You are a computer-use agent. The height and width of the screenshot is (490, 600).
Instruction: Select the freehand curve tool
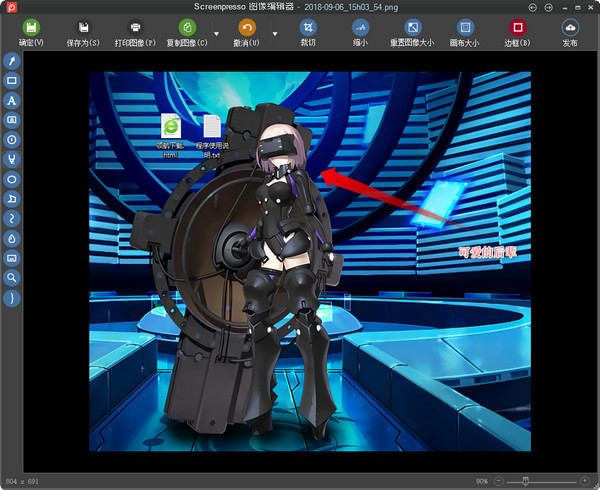tap(12, 218)
